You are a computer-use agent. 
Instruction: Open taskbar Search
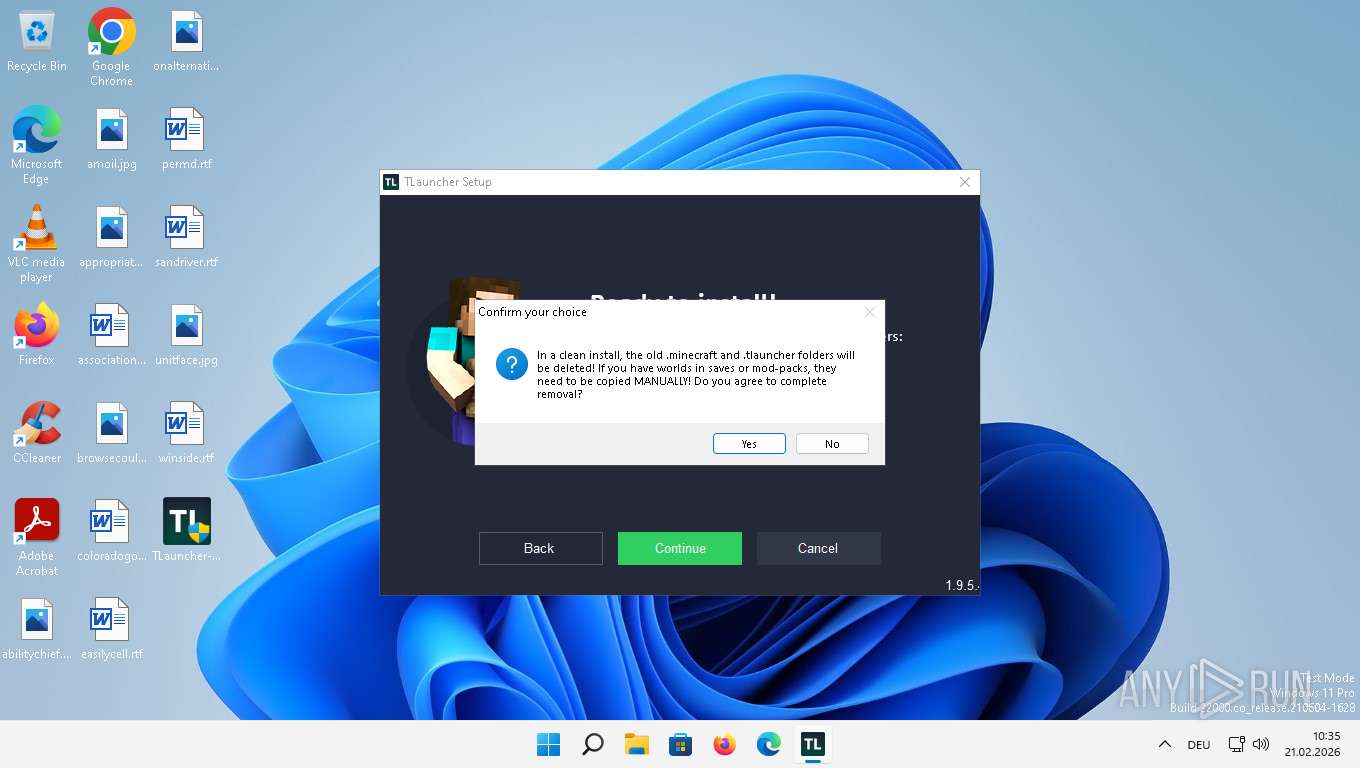pyautogui.click(x=592, y=744)
